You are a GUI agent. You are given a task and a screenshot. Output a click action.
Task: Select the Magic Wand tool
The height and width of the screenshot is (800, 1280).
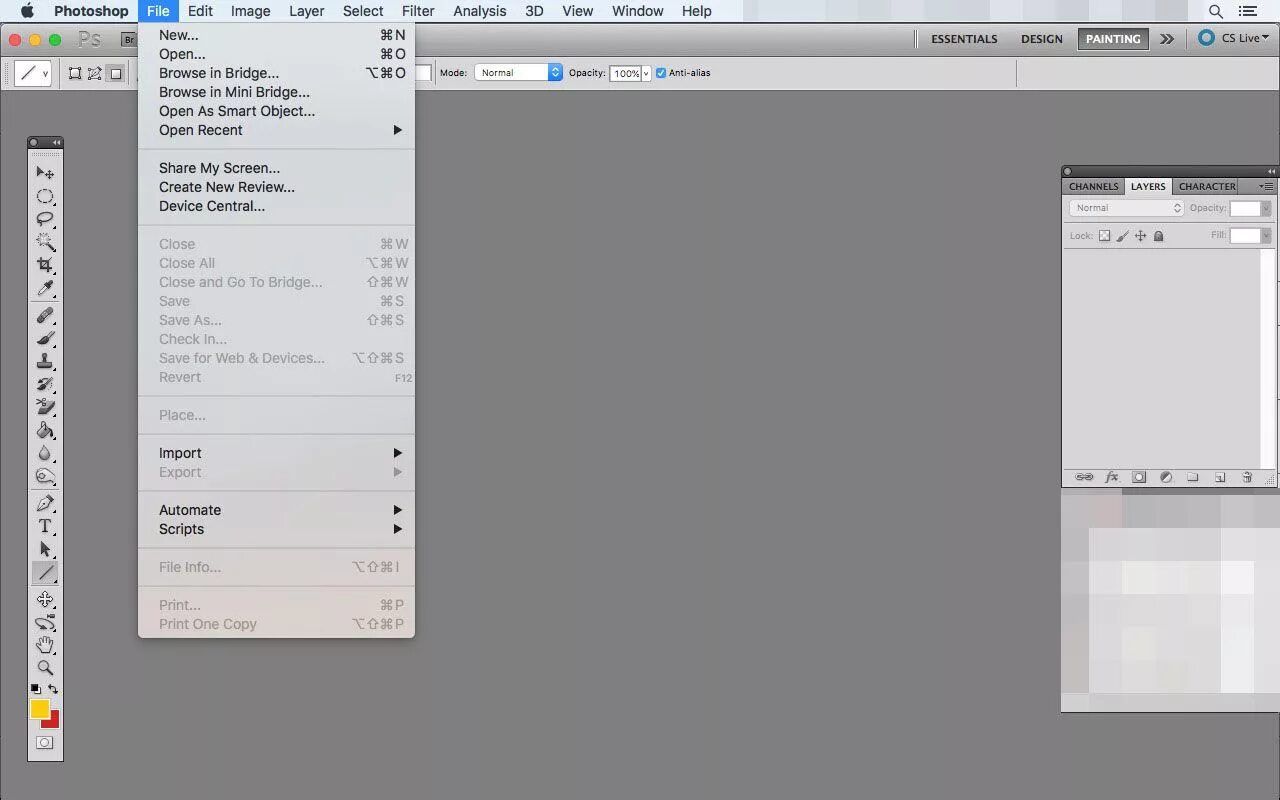coord(45,242)
